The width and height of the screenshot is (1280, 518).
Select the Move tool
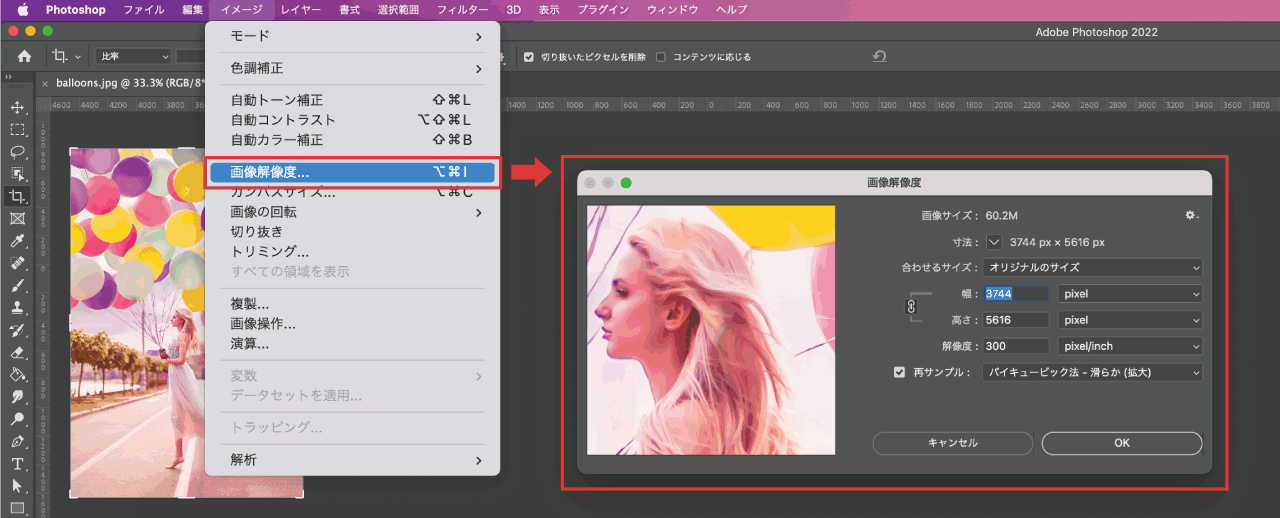tap(17, 108)
